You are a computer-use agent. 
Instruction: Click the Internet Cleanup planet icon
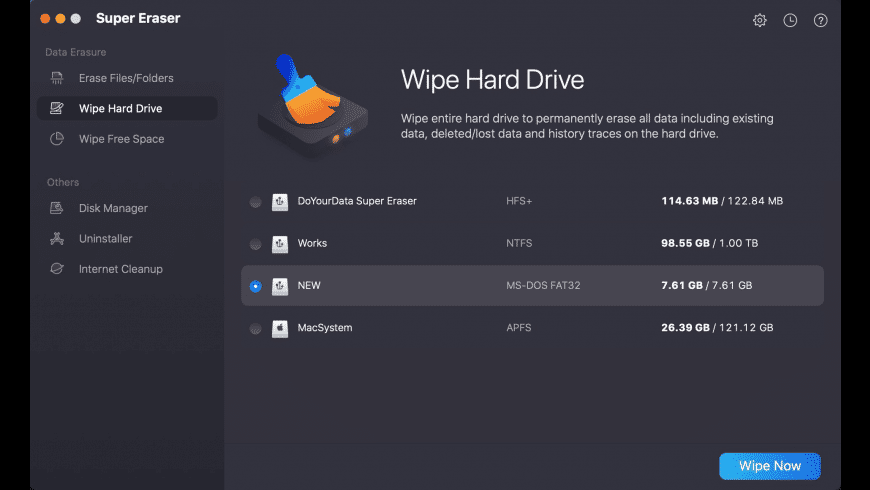(x=57, y=269)
